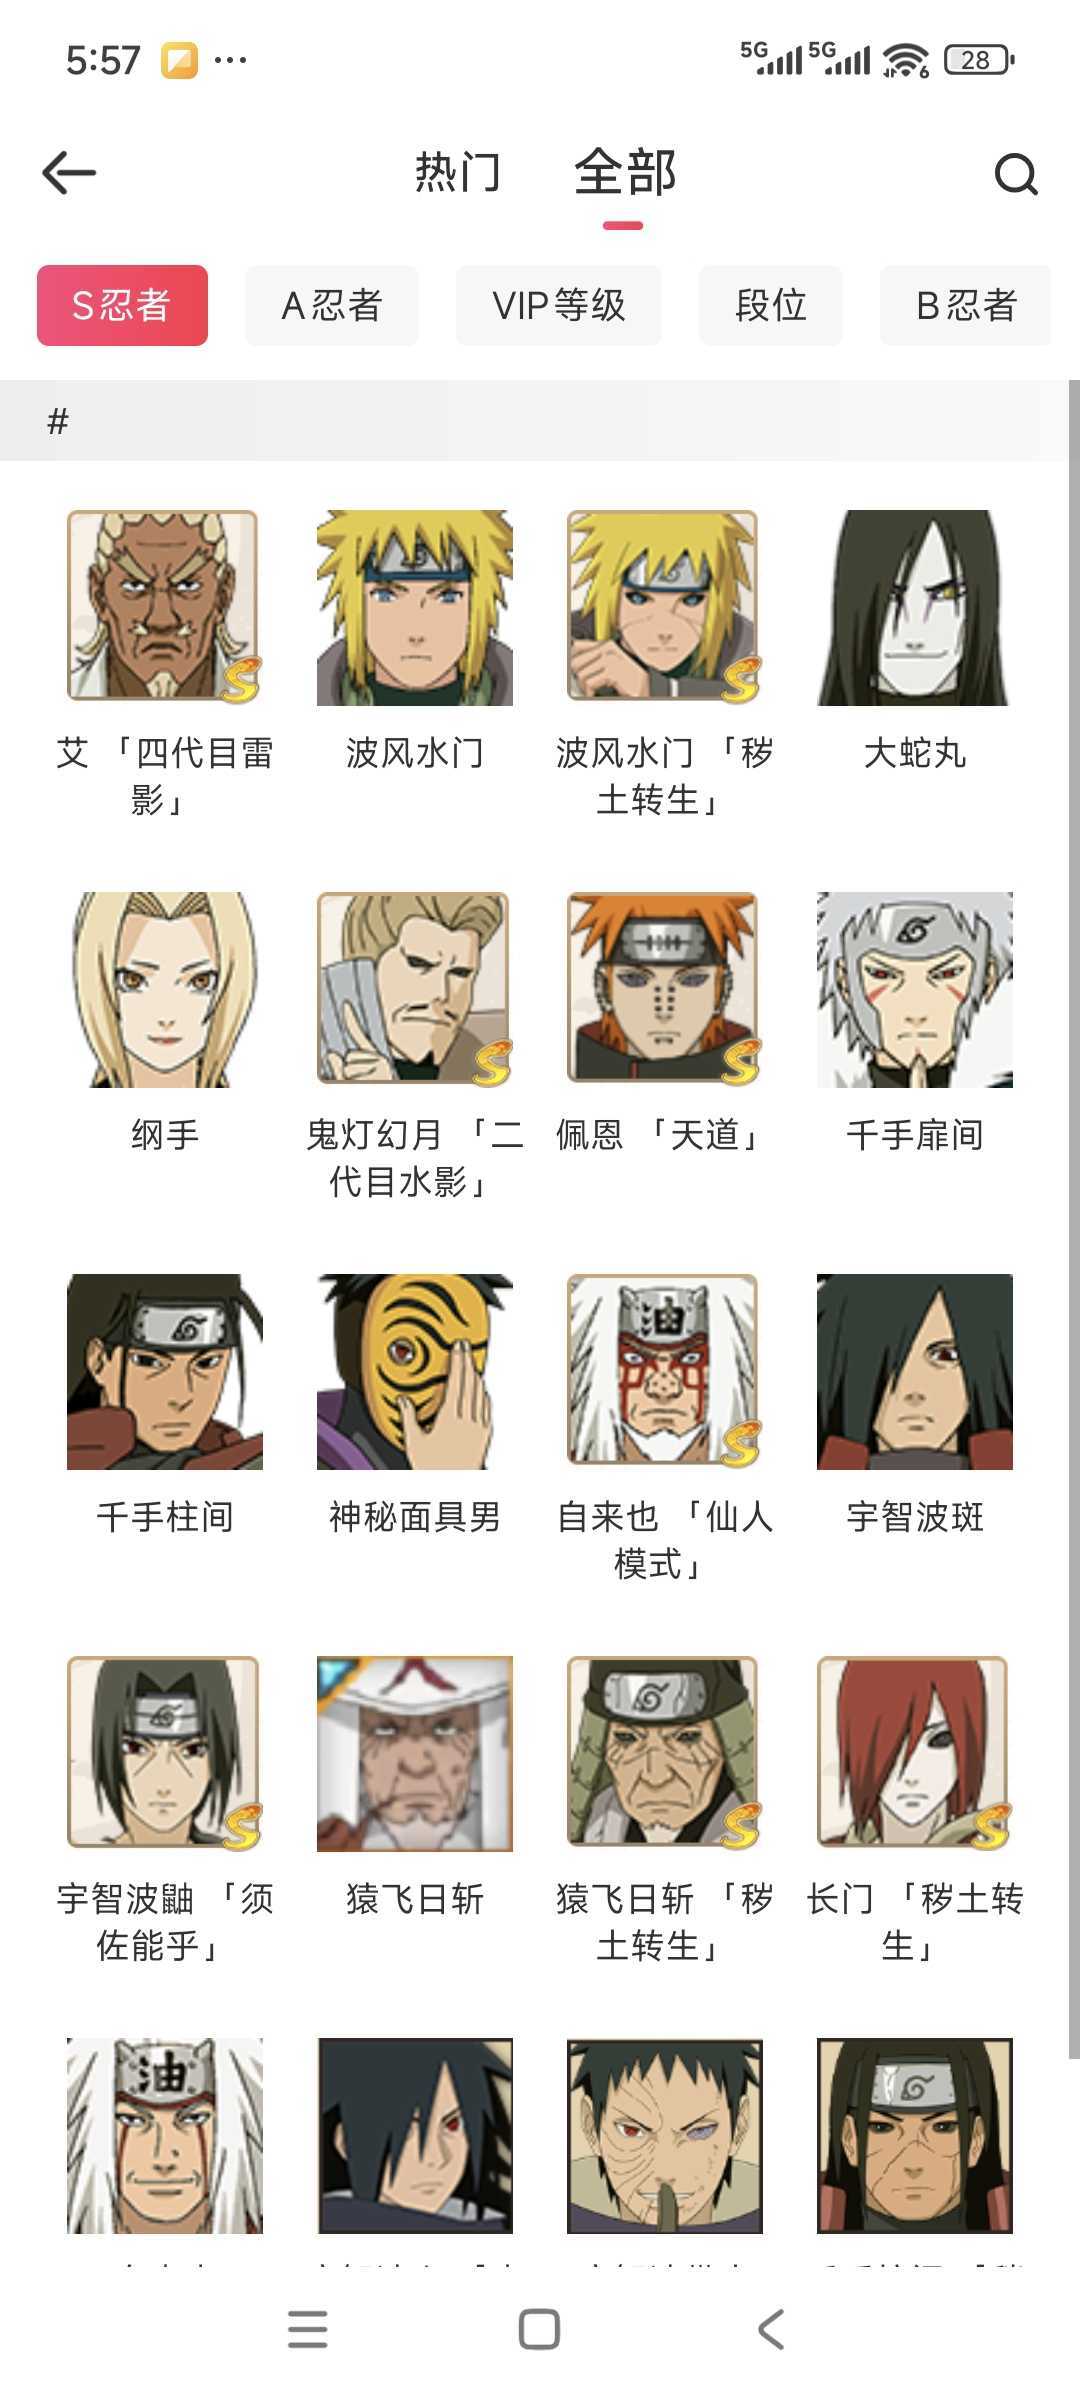Select the B忍者 filter chip
Screen dimensions: 1080x2400
click(x=966, y=305)
